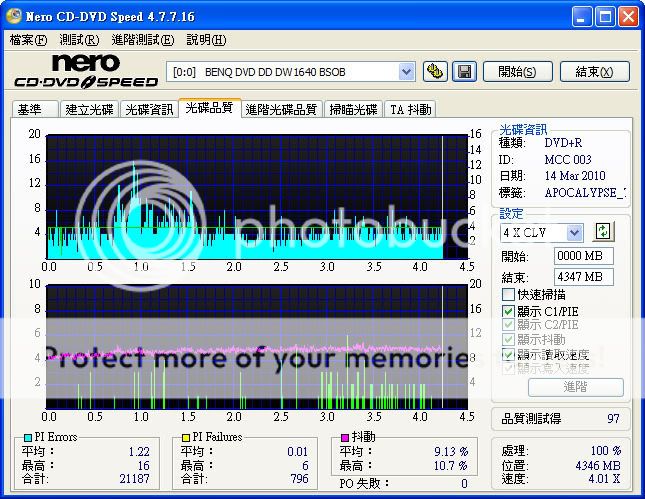The height and width of the screenshot is (499, 645).
Task: Select the 光碟品質 disc quality tab
Action: pos(209,108)
